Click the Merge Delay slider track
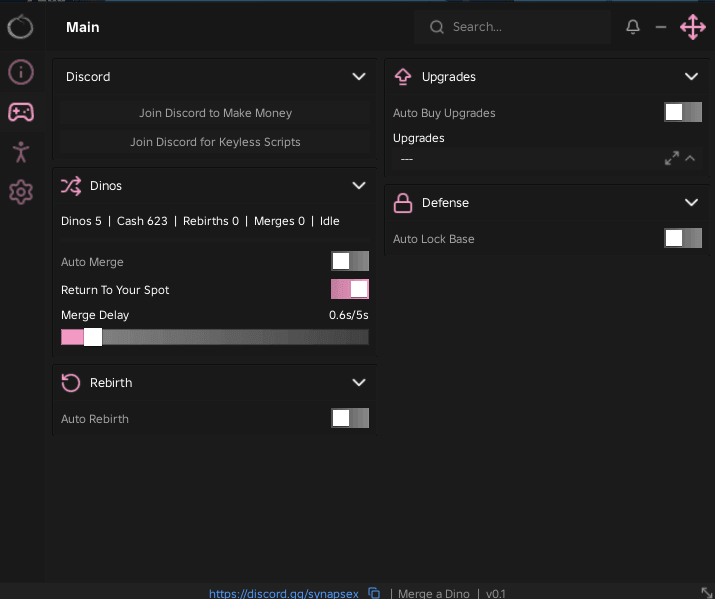 215,337
